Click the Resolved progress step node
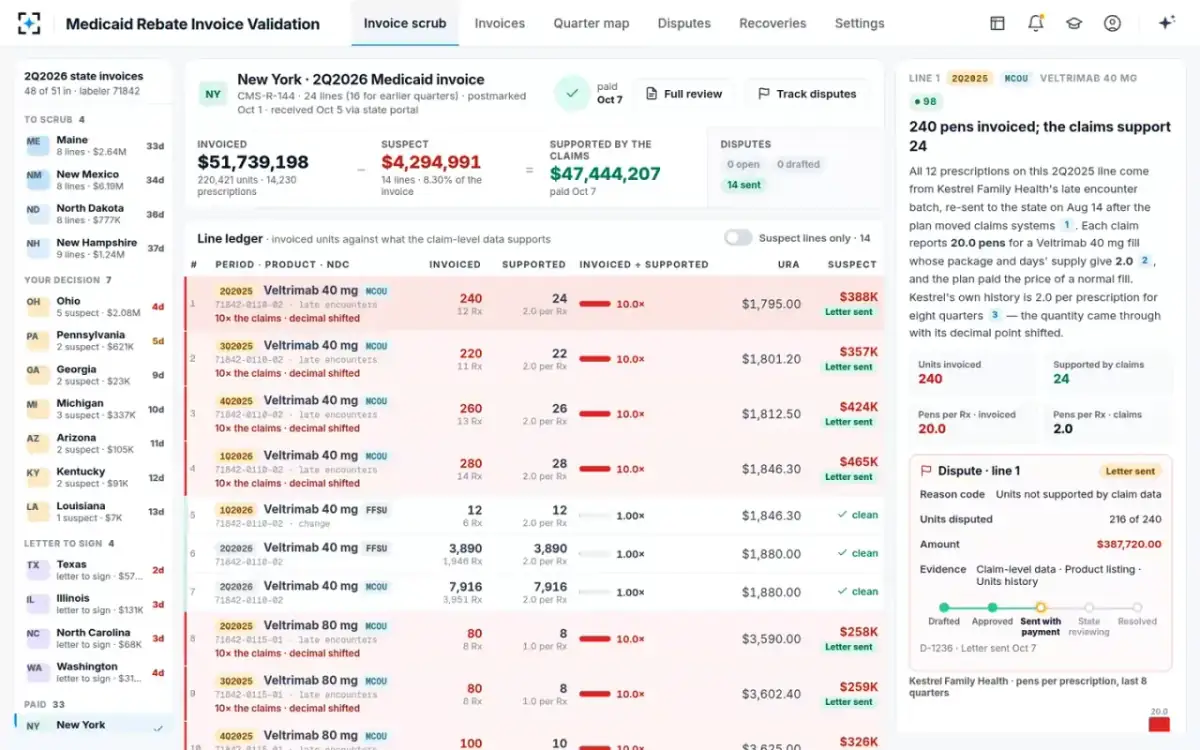Viewport: 1200px width, 750px height. point(1137,607)
